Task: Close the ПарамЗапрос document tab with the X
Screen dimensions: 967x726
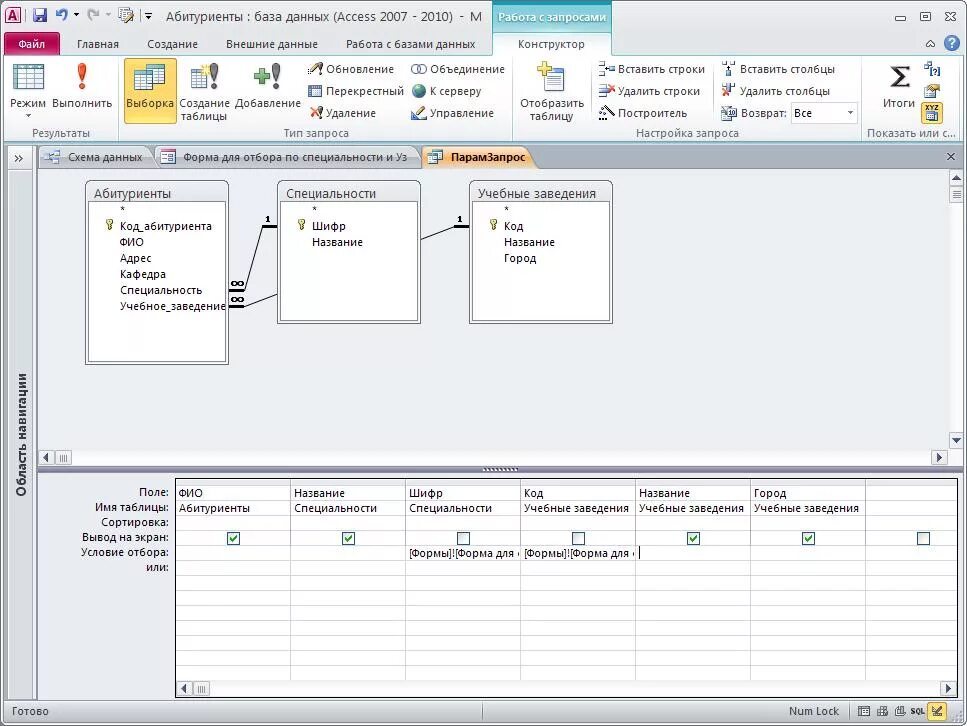Action: [951, 157]
